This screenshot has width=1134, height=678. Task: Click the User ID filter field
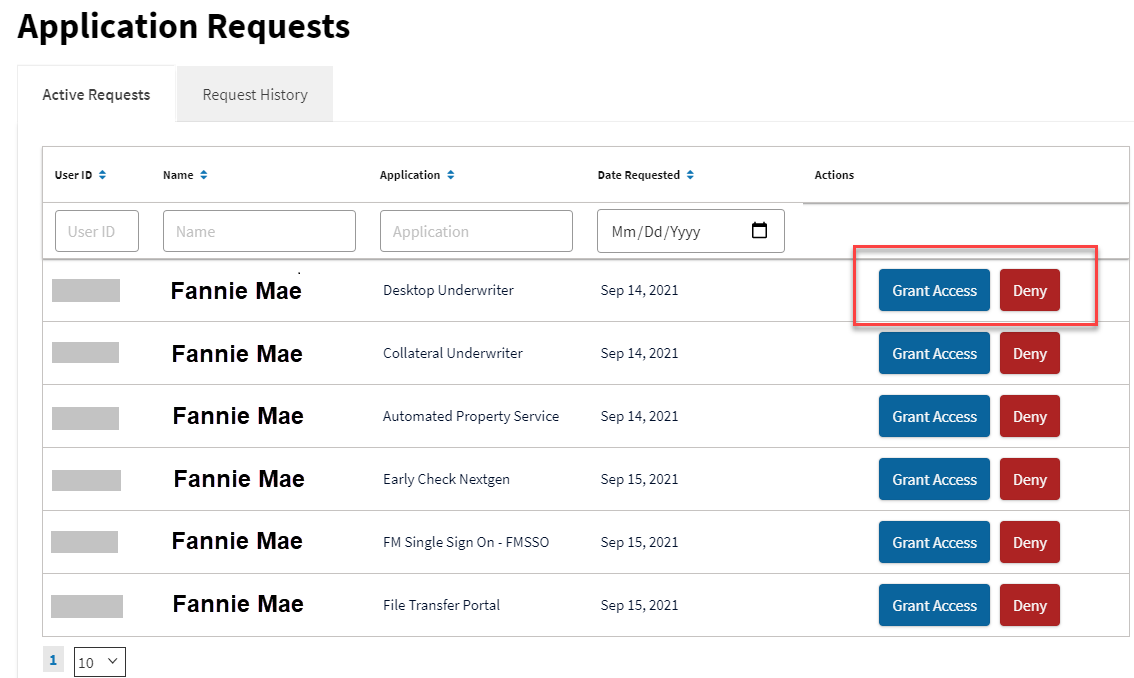[96, 231]
